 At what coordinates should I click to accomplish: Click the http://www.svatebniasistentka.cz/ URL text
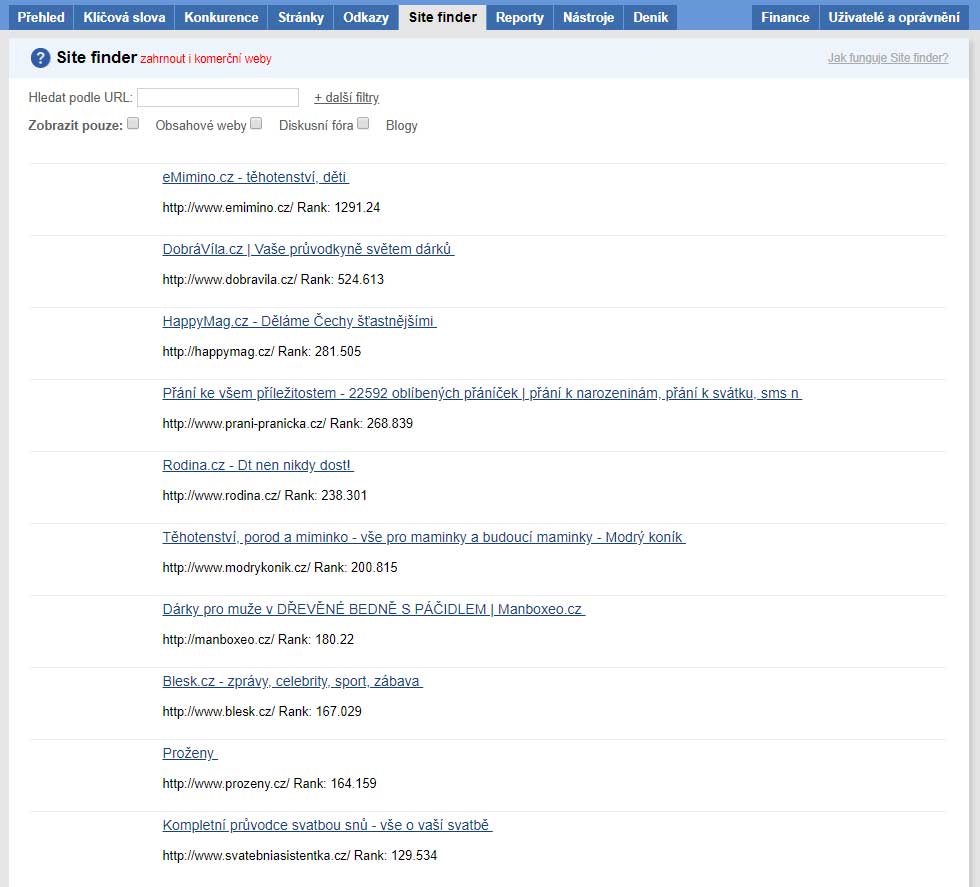(256, 855)
